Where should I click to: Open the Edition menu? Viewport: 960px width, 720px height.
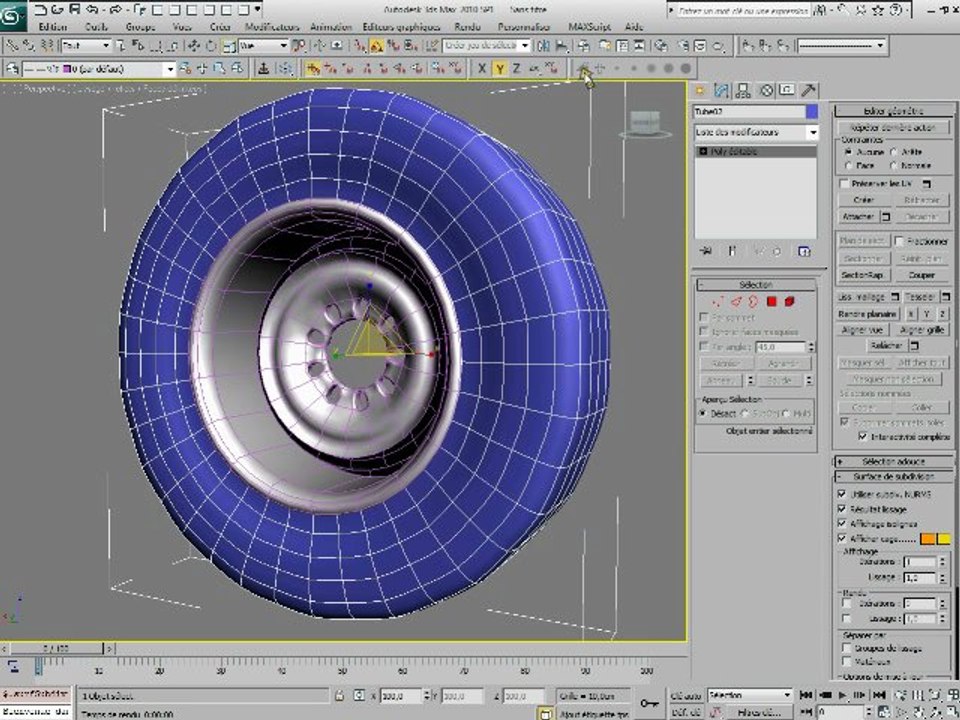[x=53, y=27]
